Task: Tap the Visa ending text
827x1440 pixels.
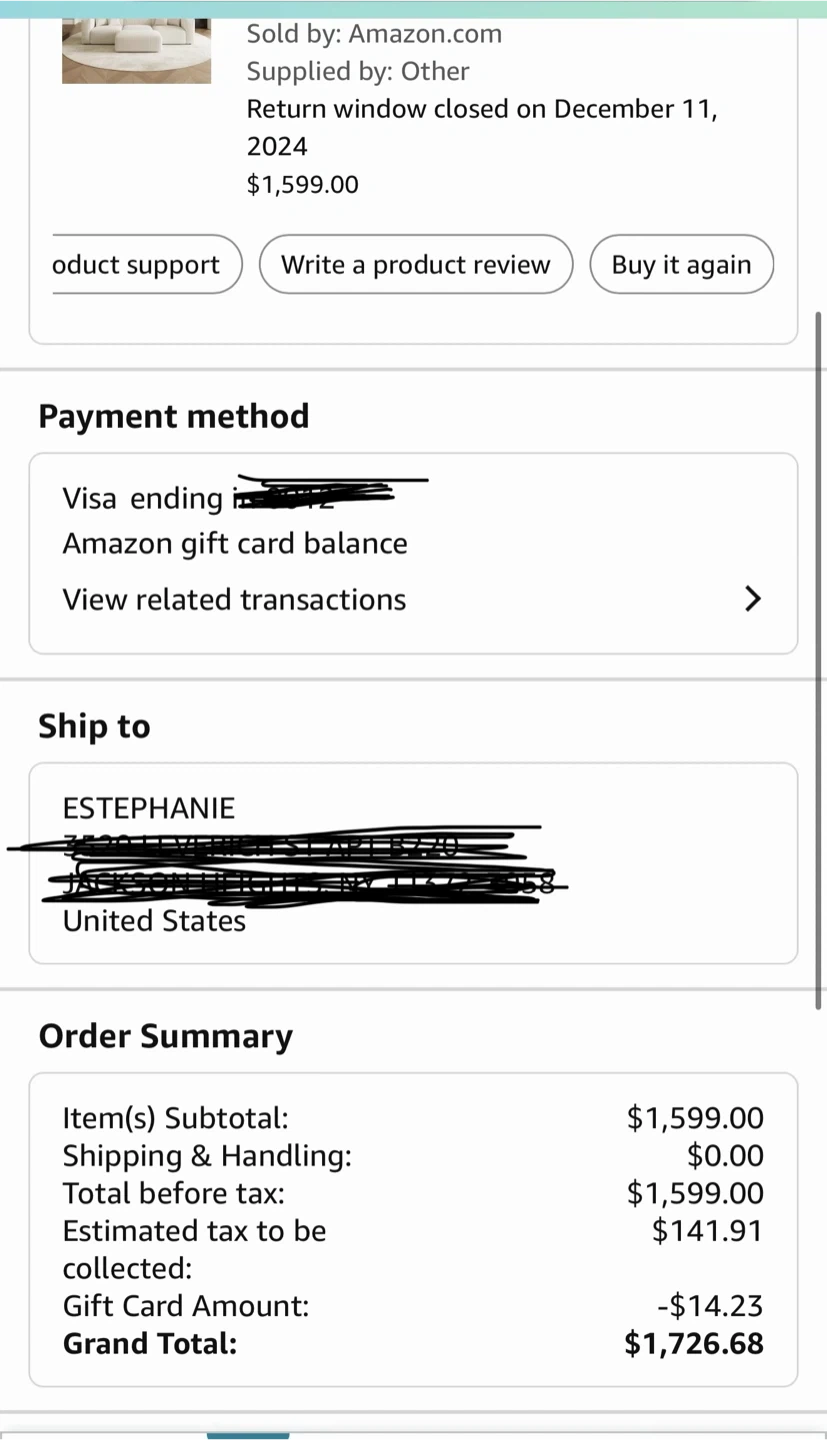Action: pos(143,498)
